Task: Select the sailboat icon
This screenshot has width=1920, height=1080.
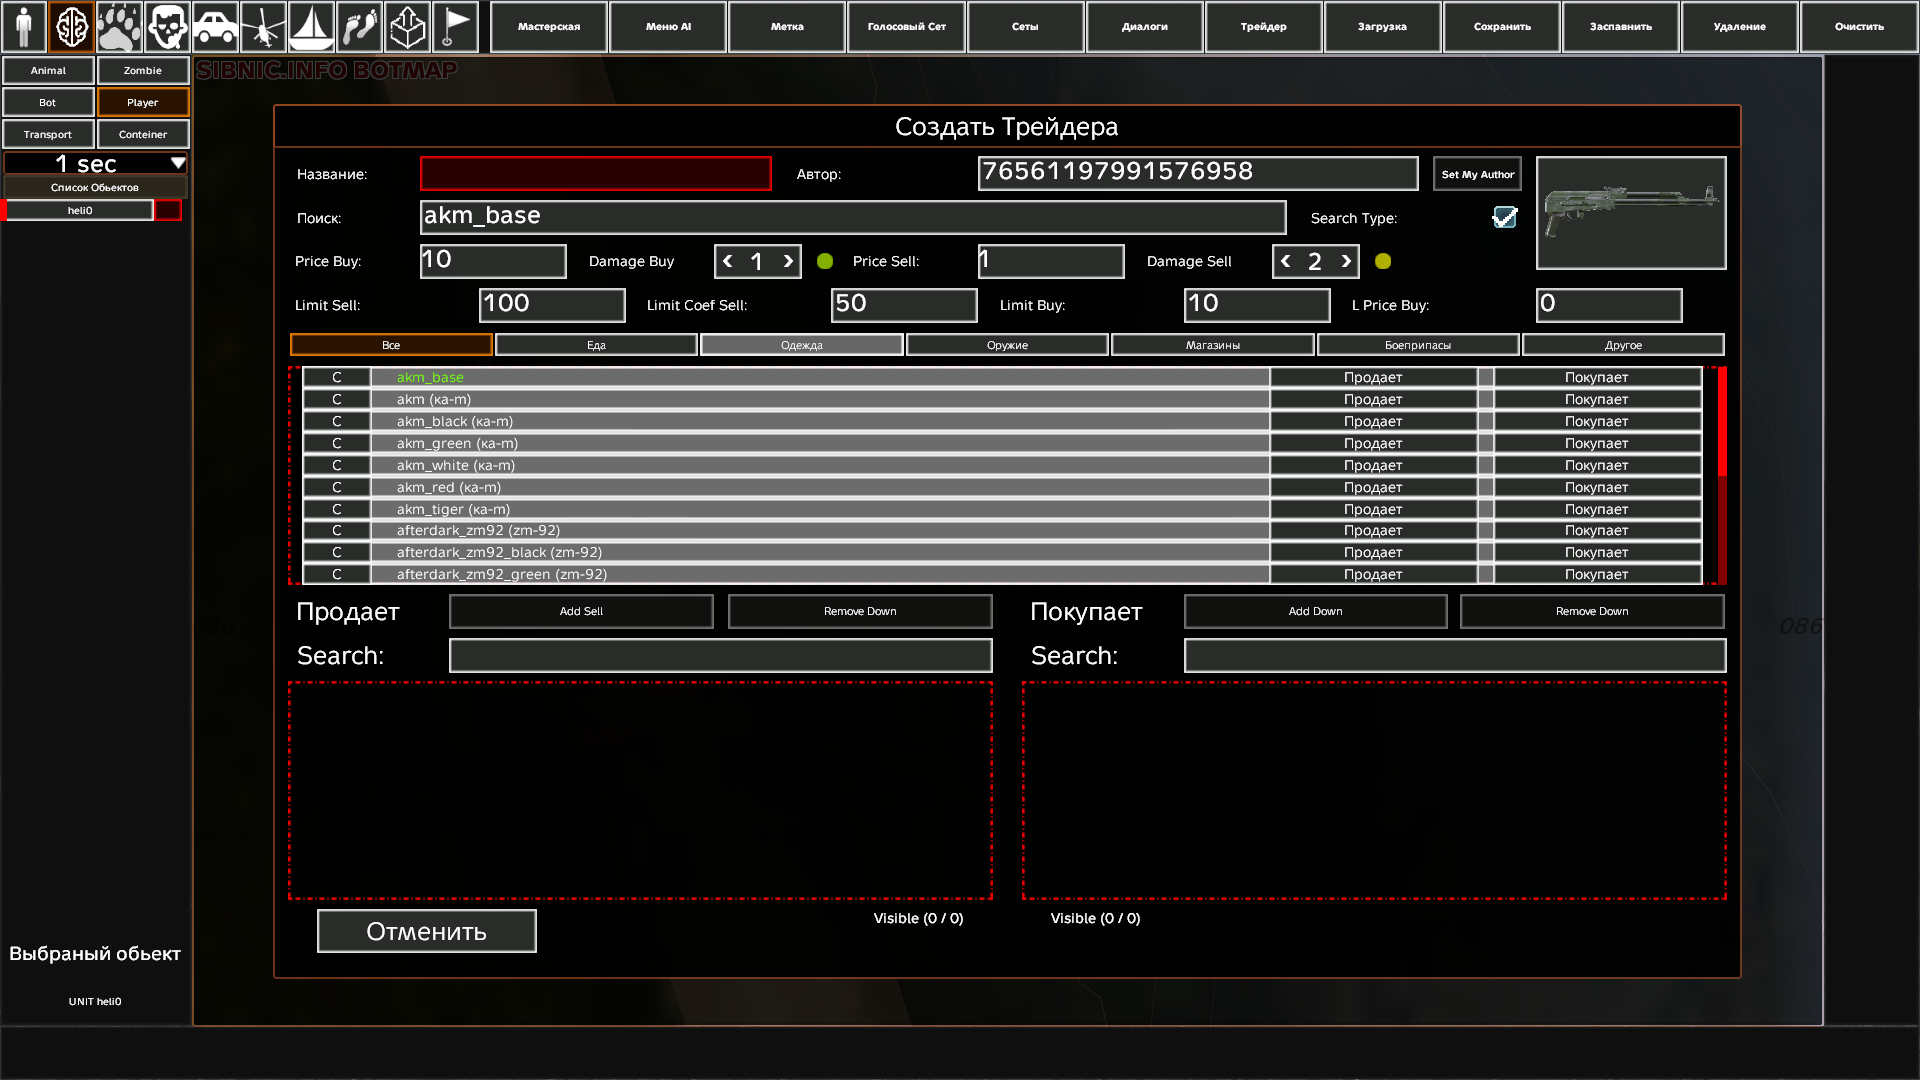Action: tap(311, 27)
